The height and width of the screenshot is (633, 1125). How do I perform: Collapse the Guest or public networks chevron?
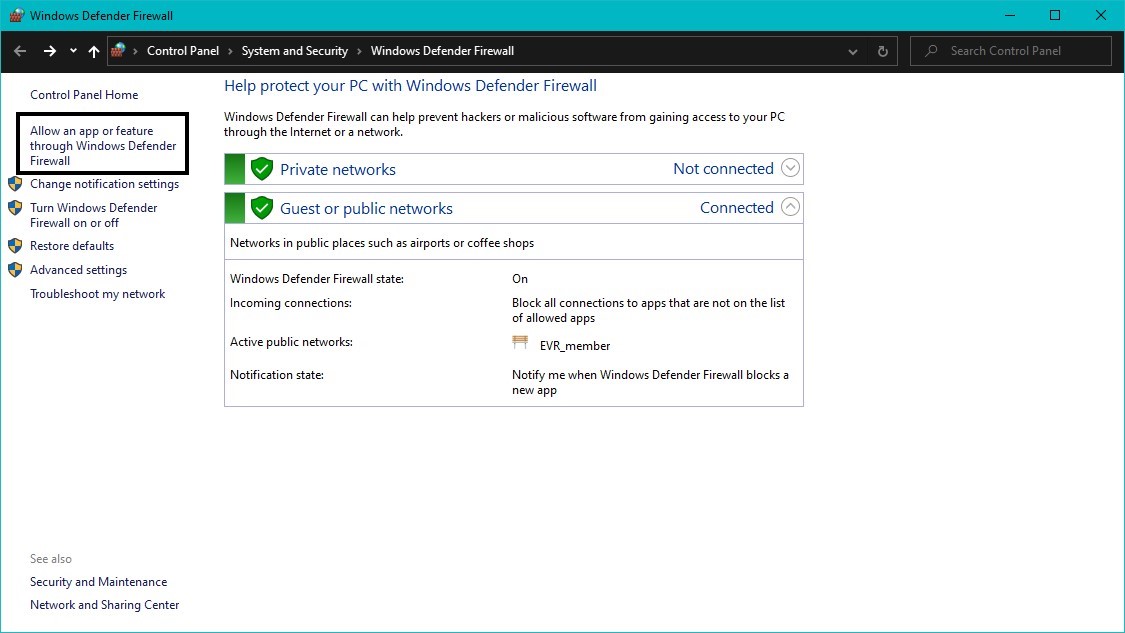point(790,207)
